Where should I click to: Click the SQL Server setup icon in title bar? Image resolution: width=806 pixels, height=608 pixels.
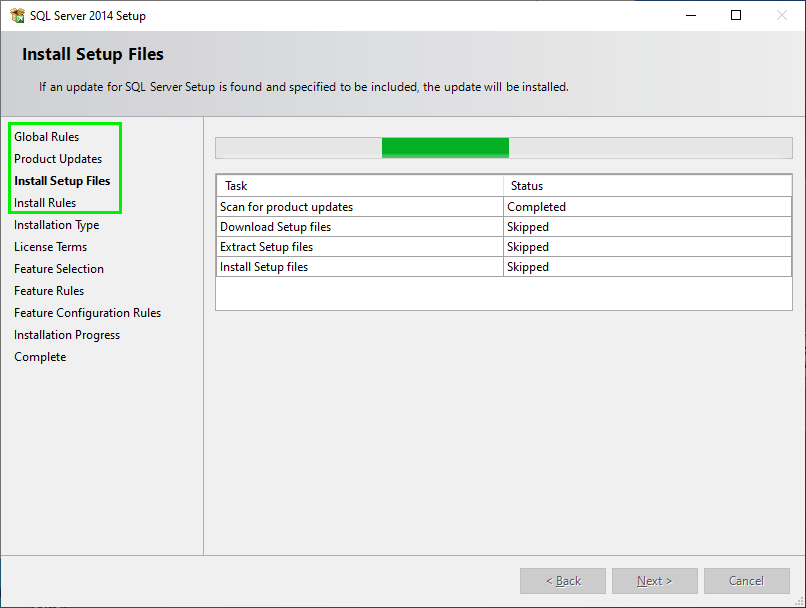pos(14,15)
